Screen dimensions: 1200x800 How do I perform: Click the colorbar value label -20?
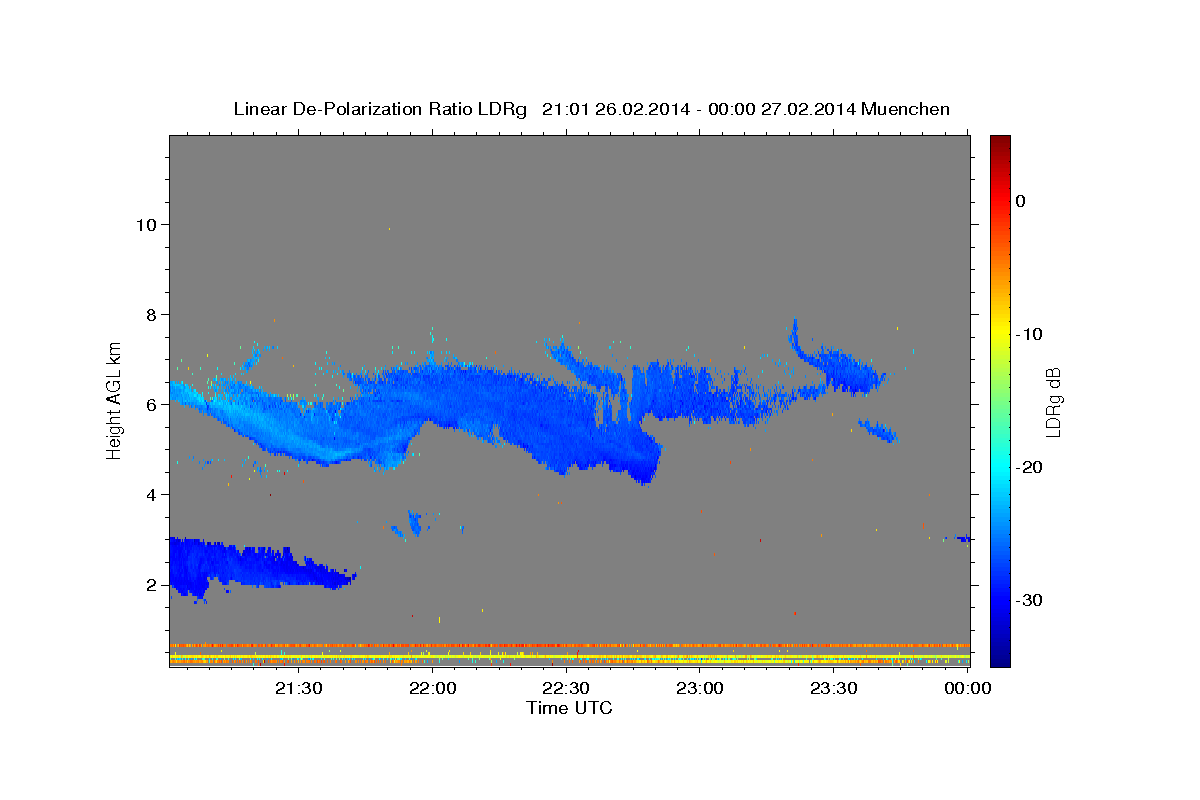point(1030,467)
